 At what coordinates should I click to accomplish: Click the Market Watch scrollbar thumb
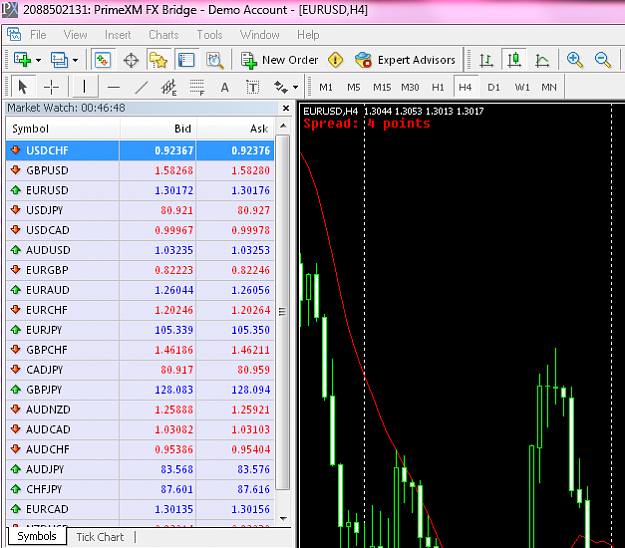(x=283, y=312)
